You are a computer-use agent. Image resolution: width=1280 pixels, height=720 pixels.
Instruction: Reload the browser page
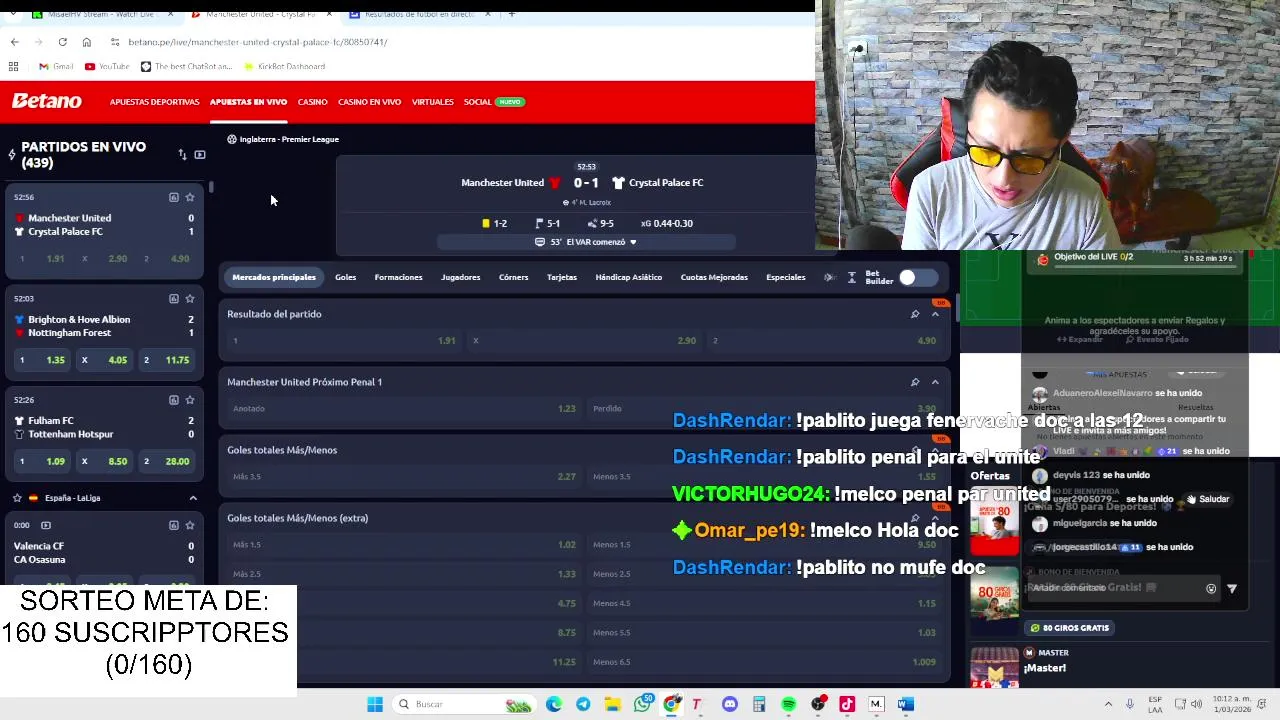(62, 42)
